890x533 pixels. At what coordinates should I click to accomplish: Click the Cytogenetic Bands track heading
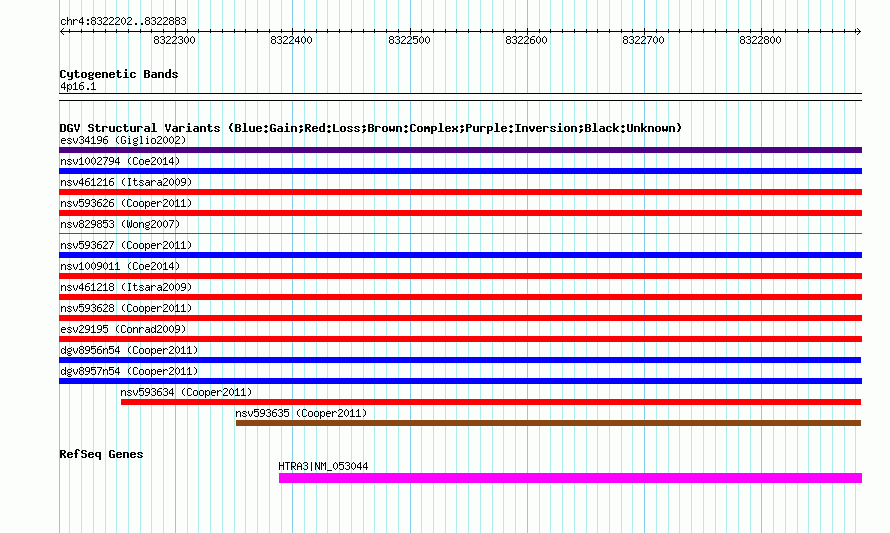(x=119, y=74)
